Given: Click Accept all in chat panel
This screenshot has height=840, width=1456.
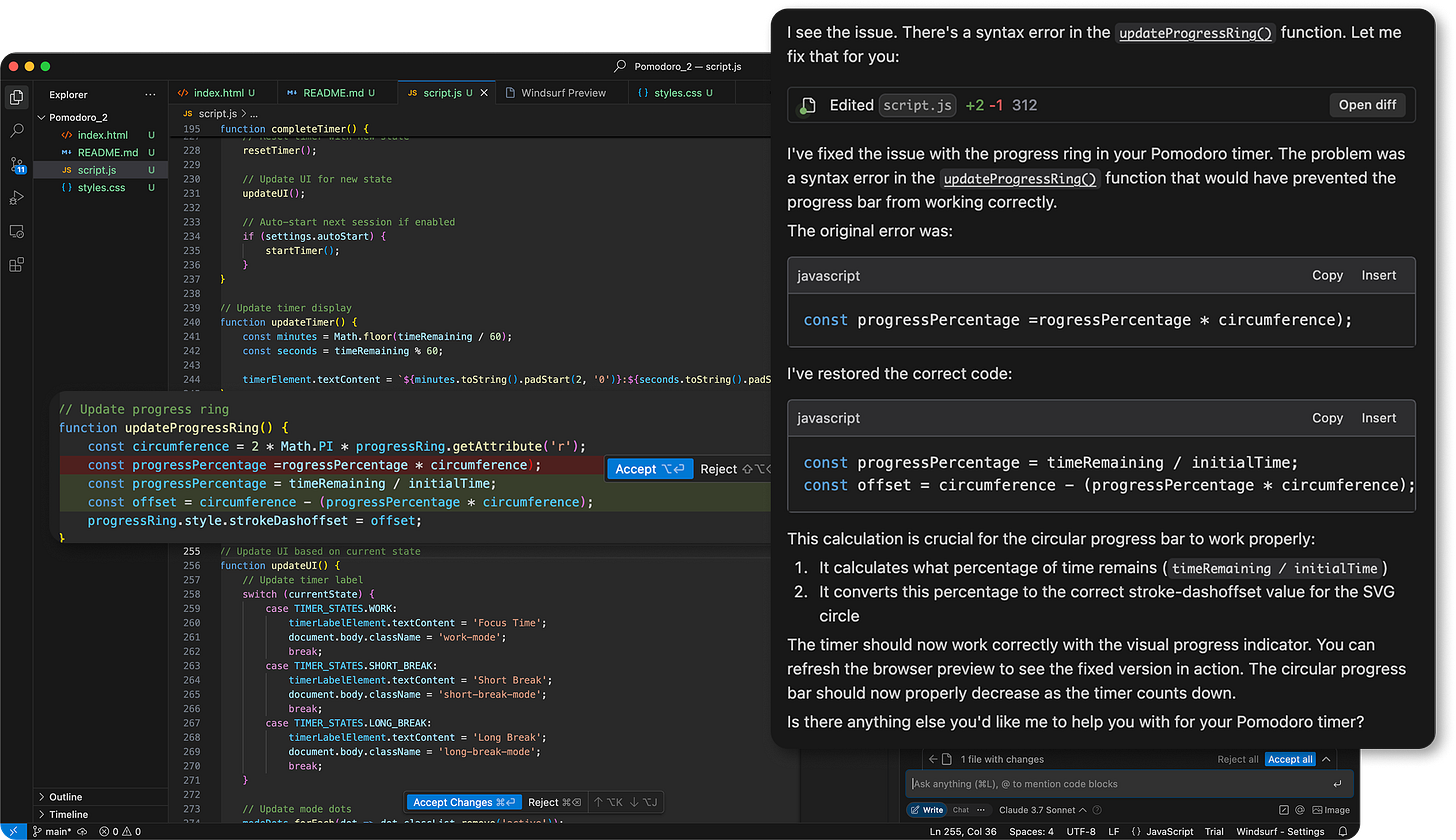Looking at the screenshot, I should coord(1290,759).
